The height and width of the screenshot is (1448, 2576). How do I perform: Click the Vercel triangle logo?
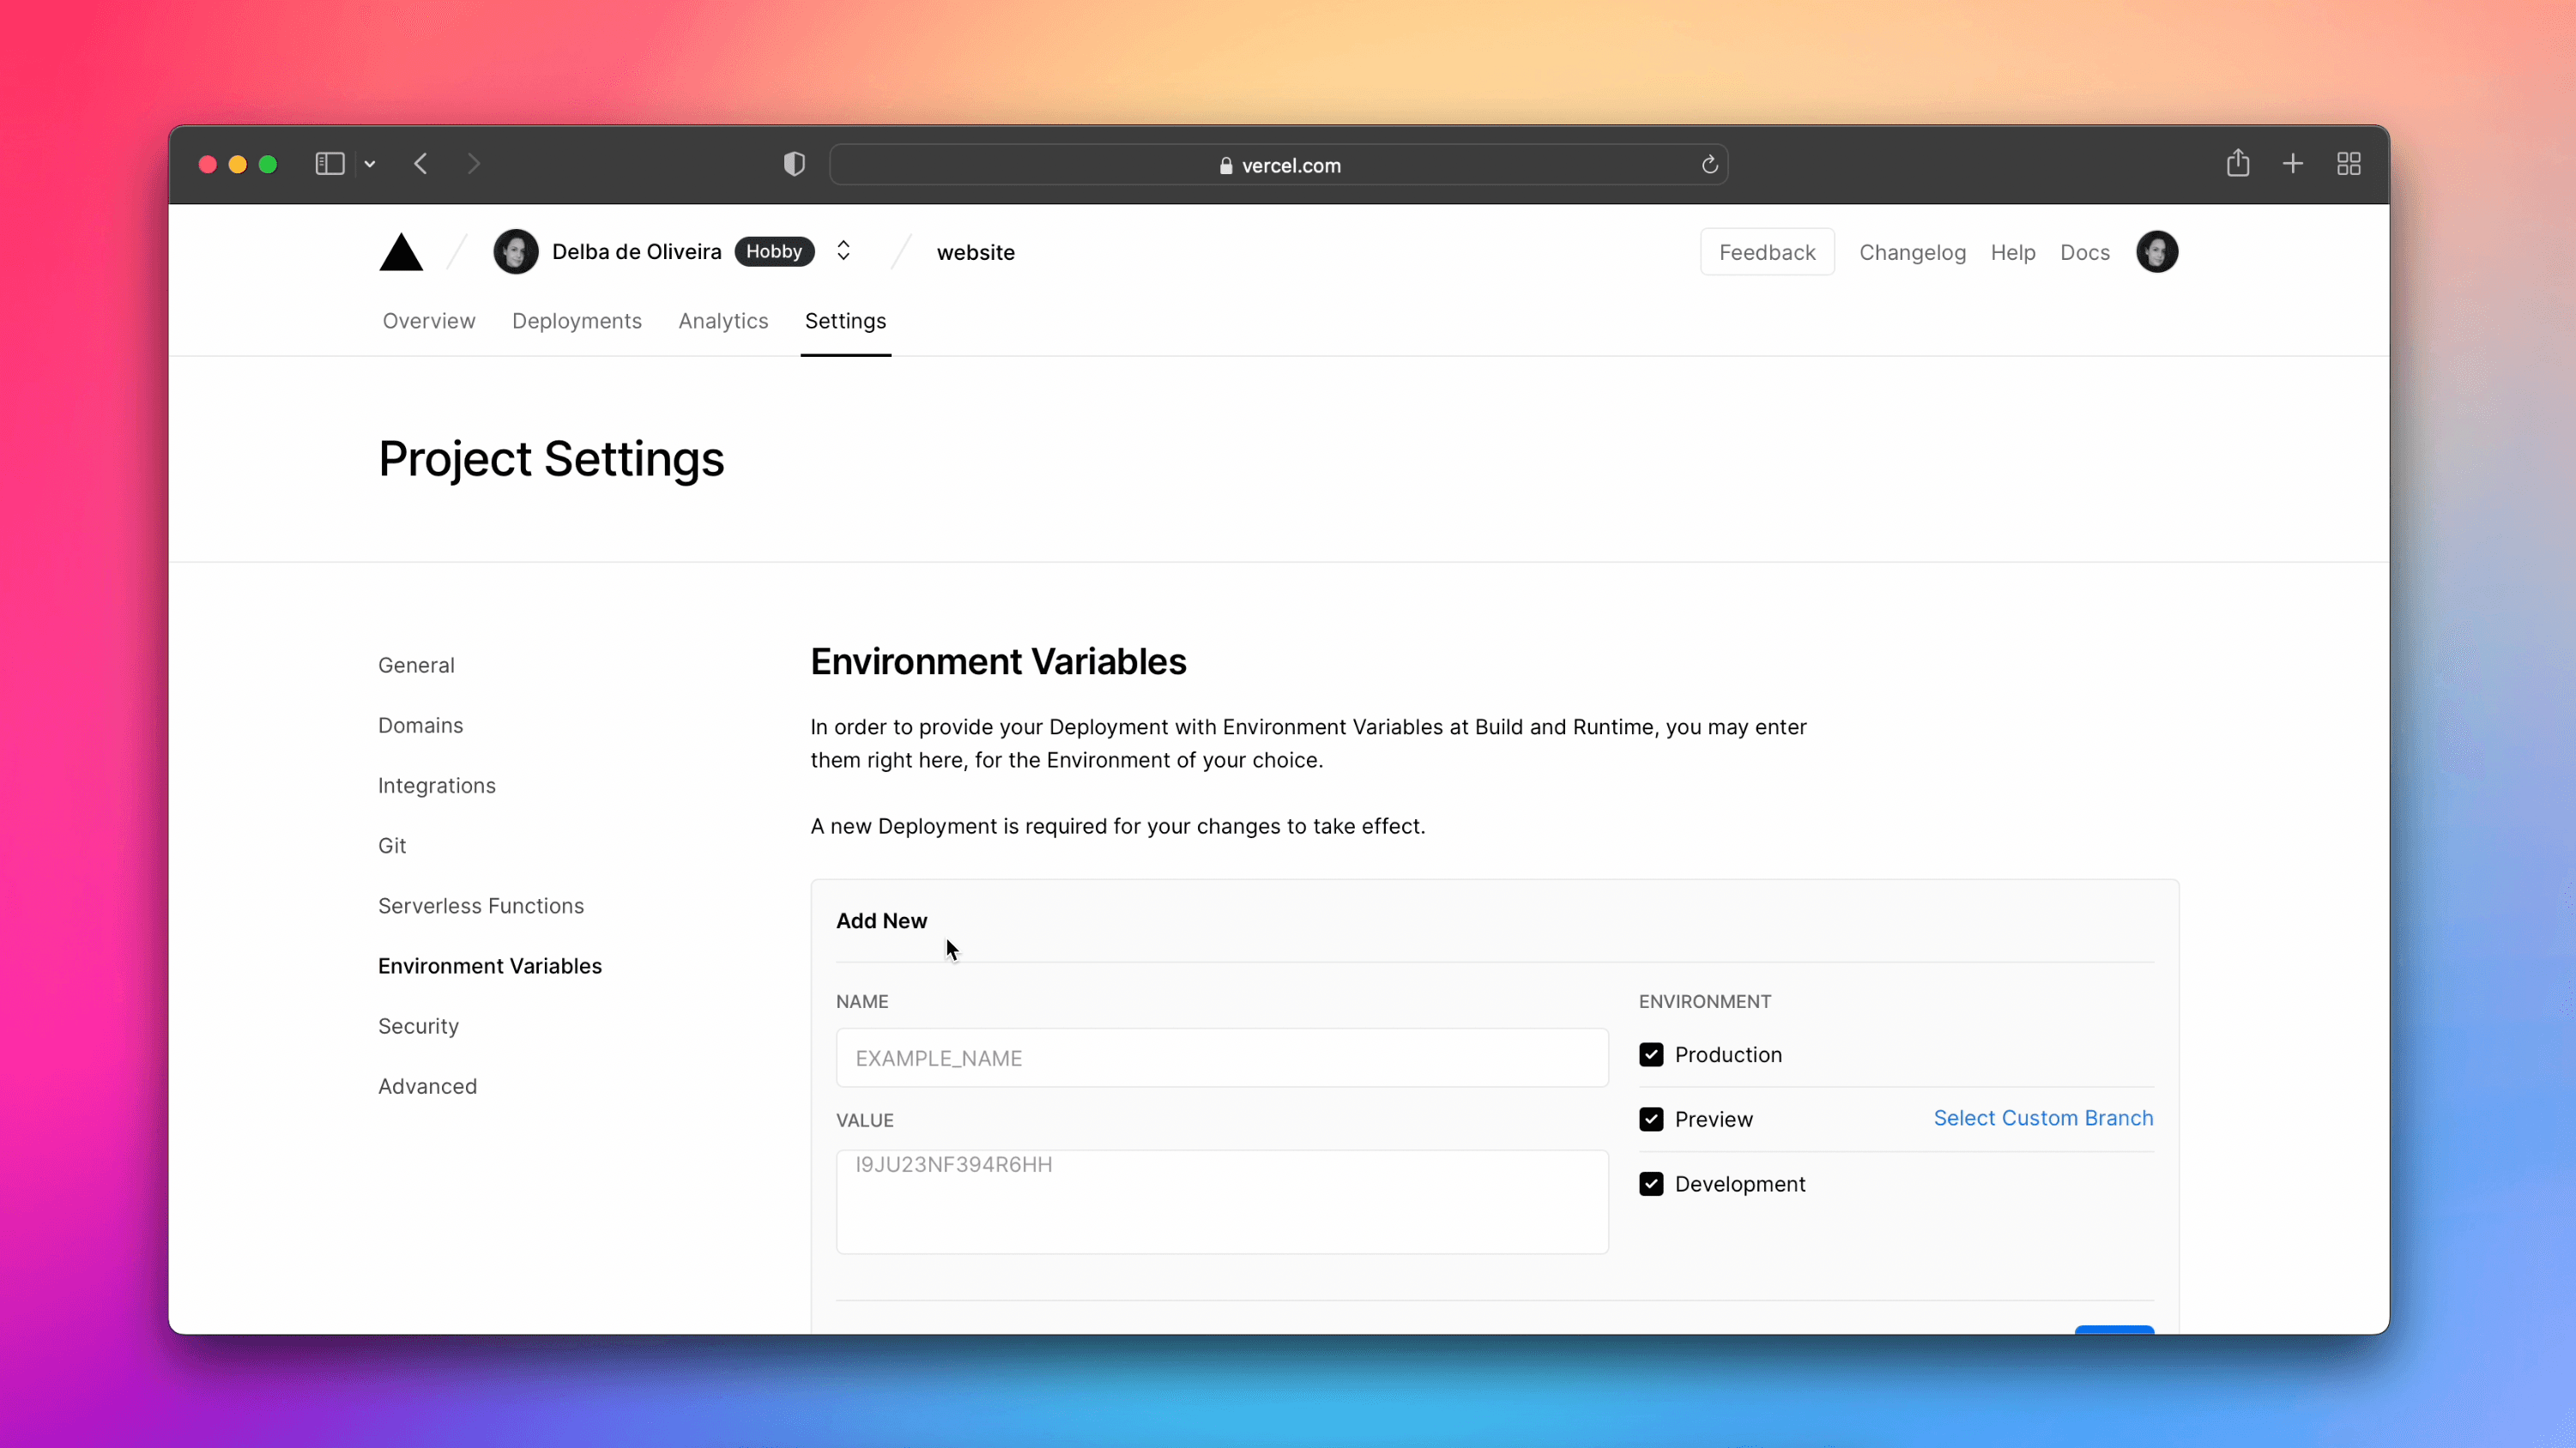coord(401,253)
